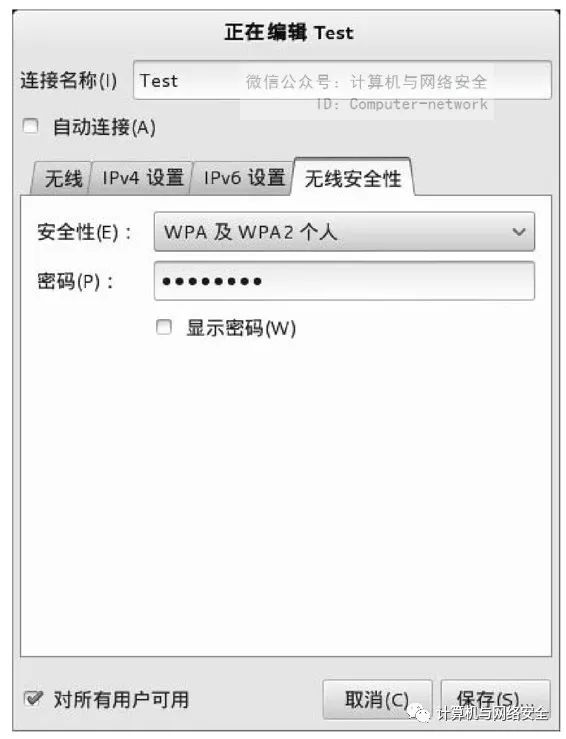Focus the 连接名称 field containing Test
The width and height of the screenshot is (566, 739).
click(x=342, y=80)
